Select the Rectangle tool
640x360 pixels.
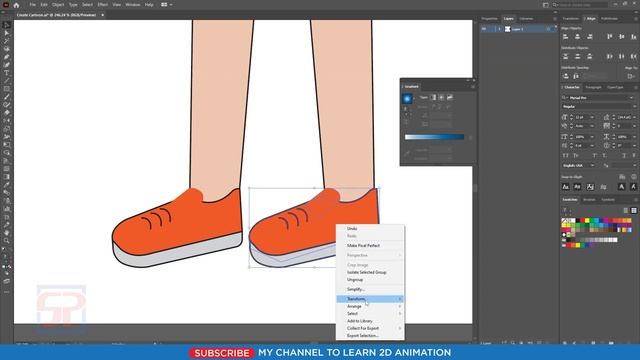coord(7,89)
